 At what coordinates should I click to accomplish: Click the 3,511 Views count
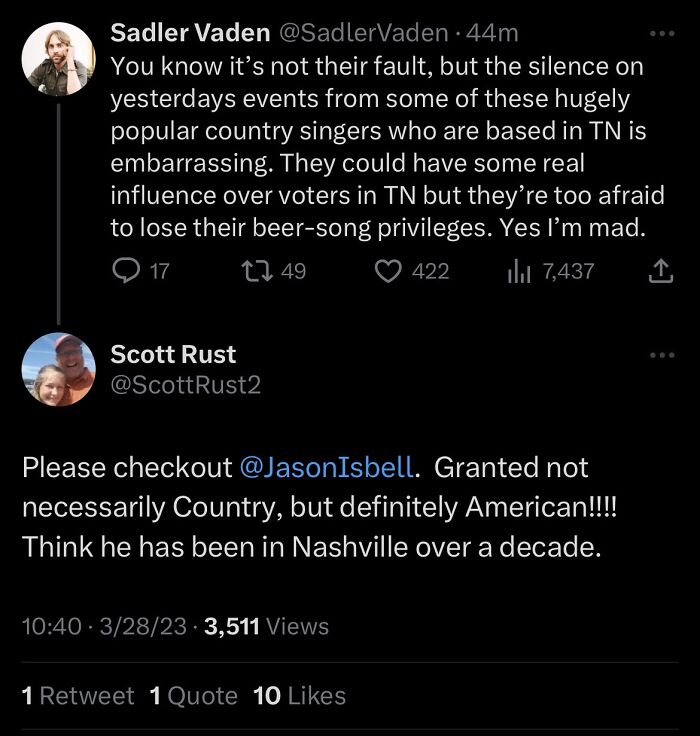tap(266, 626)
